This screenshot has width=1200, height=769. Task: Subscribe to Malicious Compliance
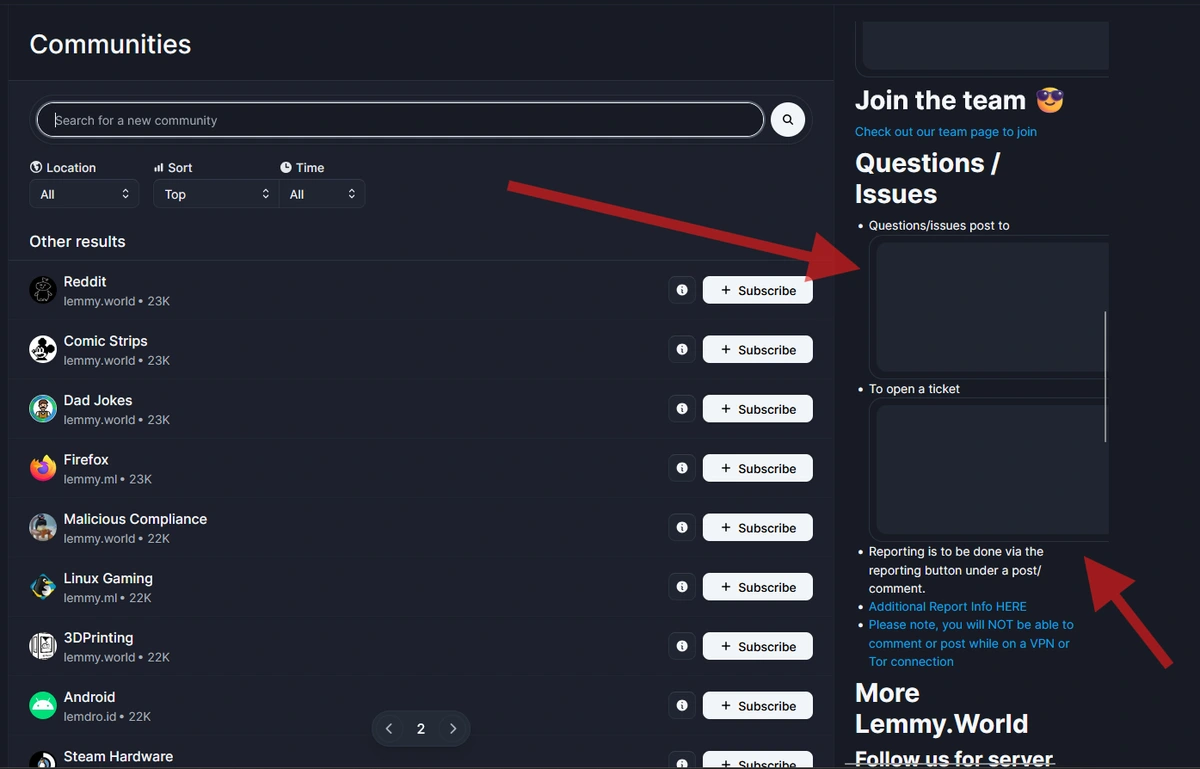(758, 527)
